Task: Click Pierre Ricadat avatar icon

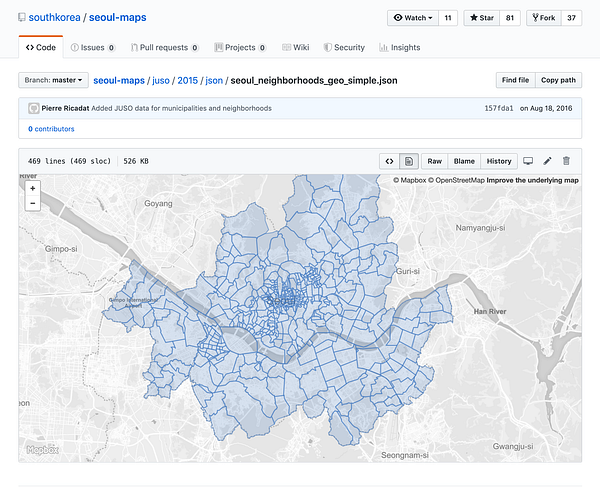Action: tap(34, 108)
